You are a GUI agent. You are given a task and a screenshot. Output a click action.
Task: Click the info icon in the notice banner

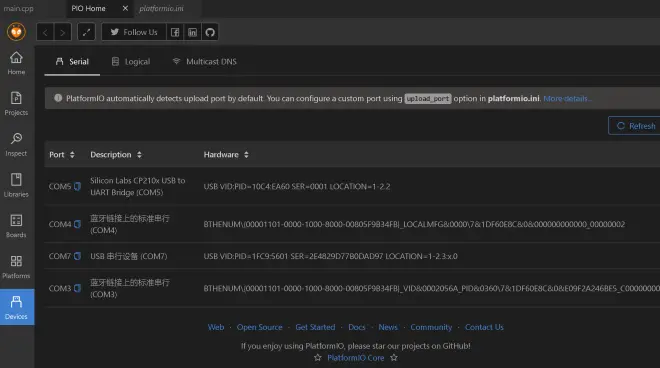(58, 98)
